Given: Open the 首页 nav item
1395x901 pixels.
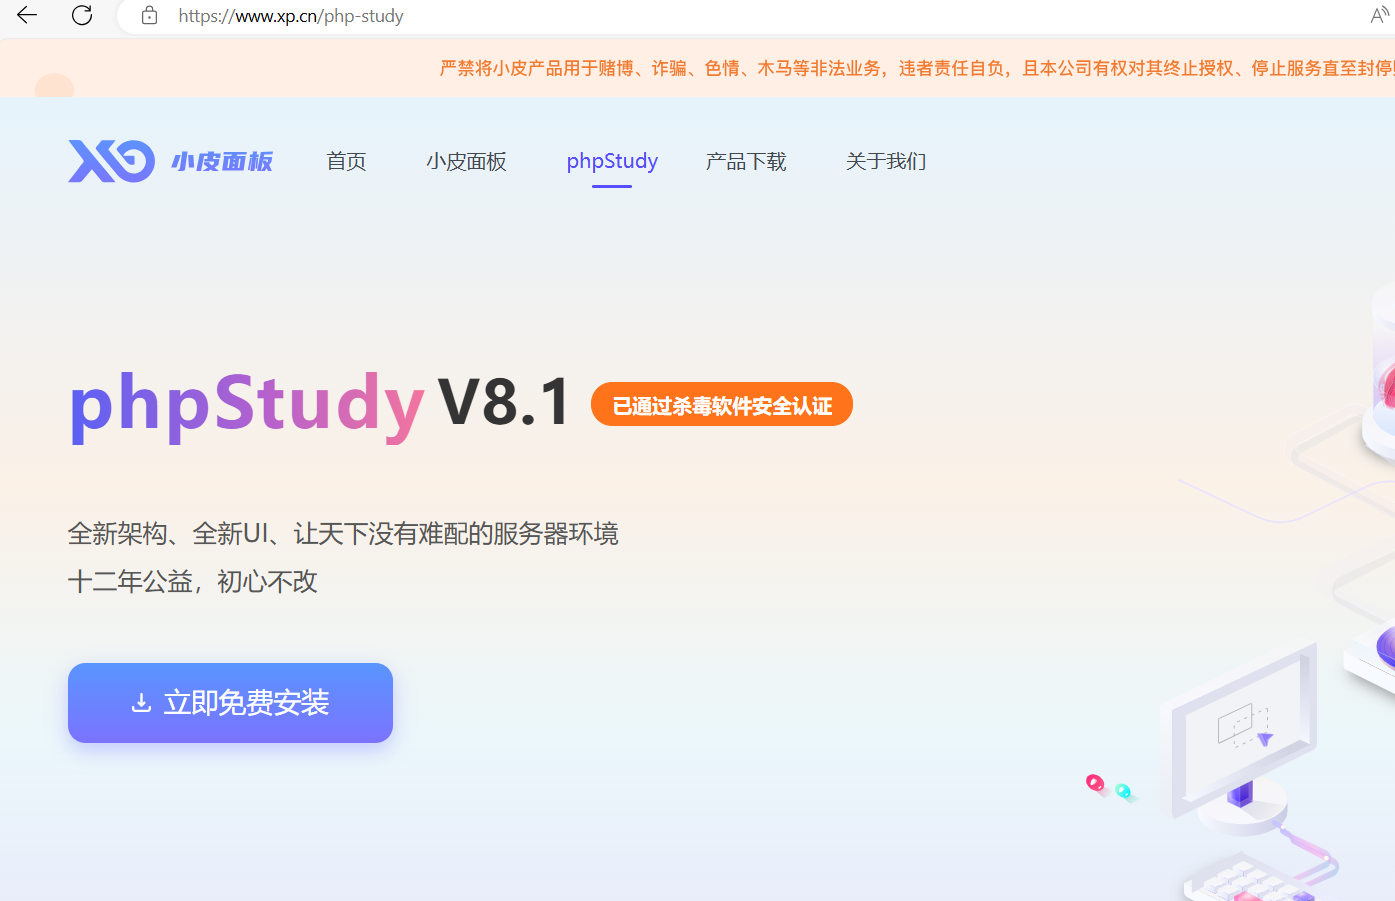Looking at the screenshot, I should coord(347,161).
